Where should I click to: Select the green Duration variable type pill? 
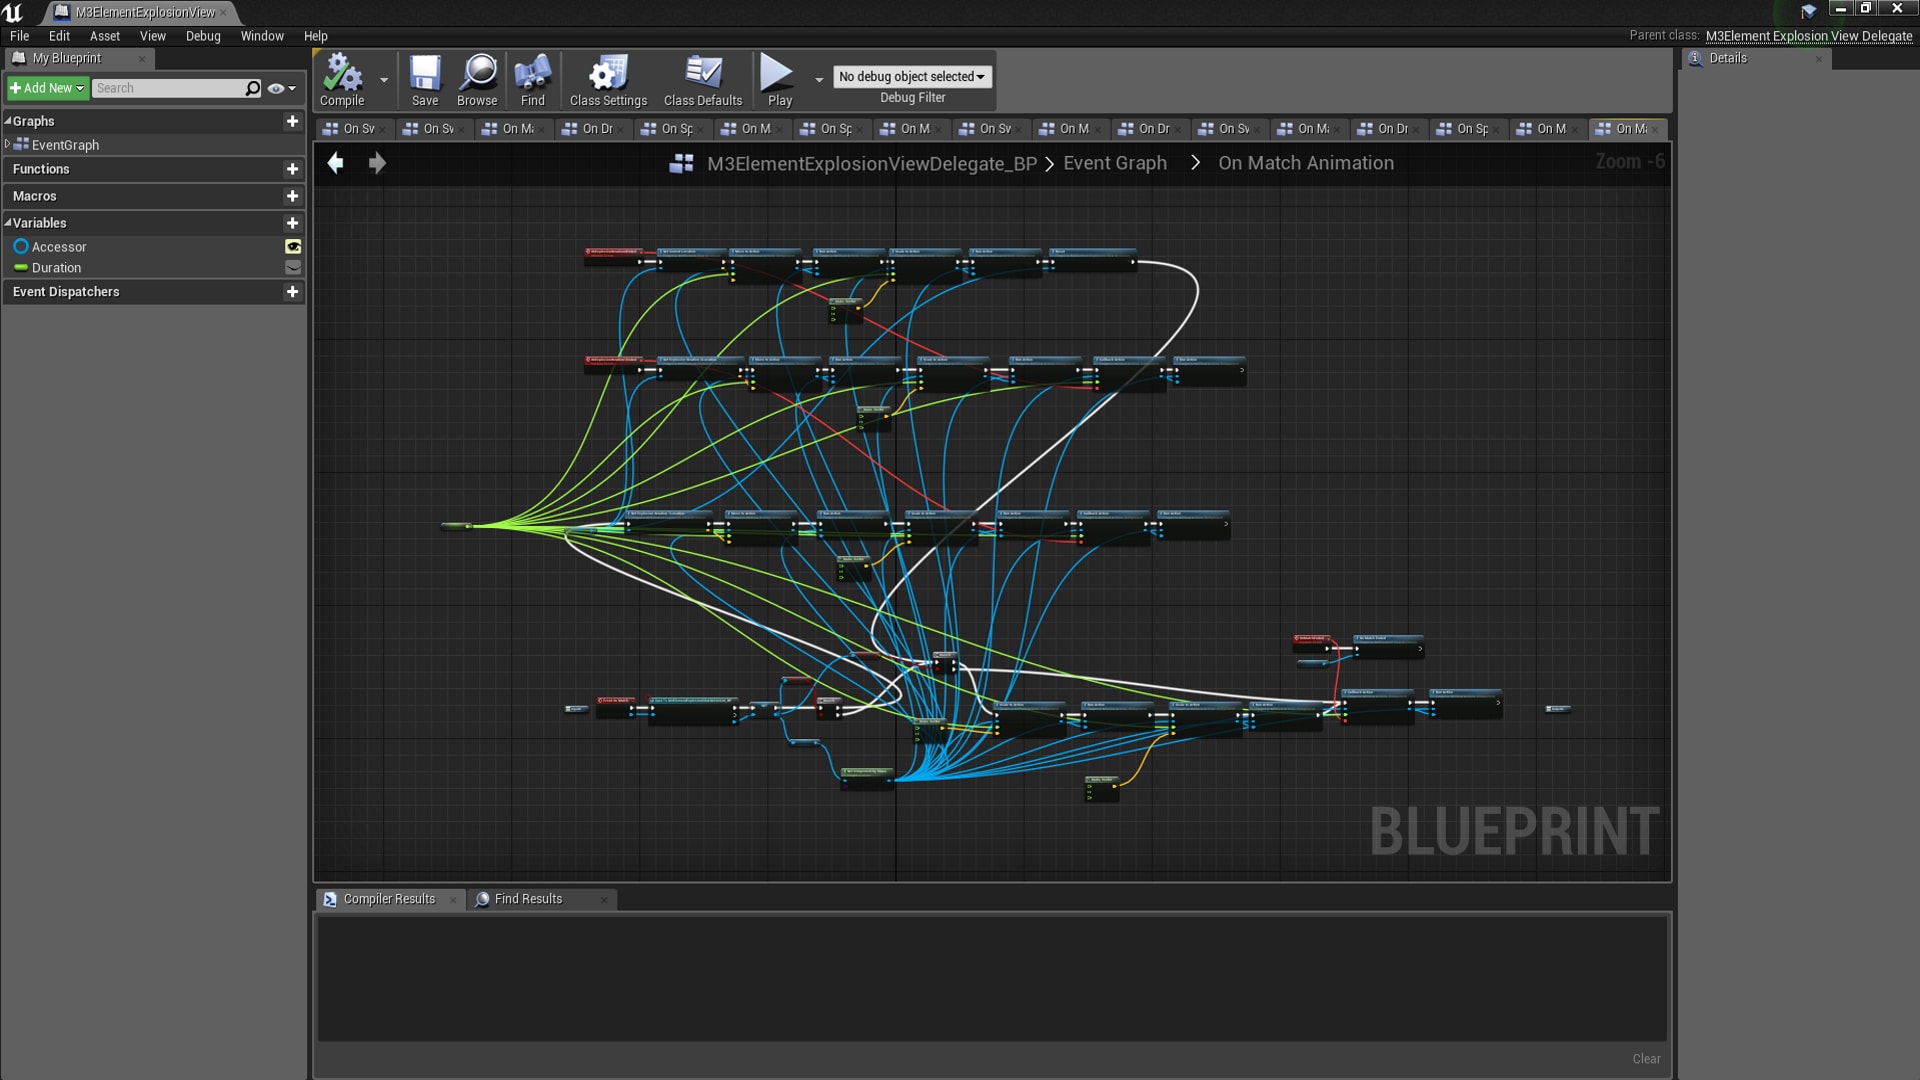tap(20, 267)
